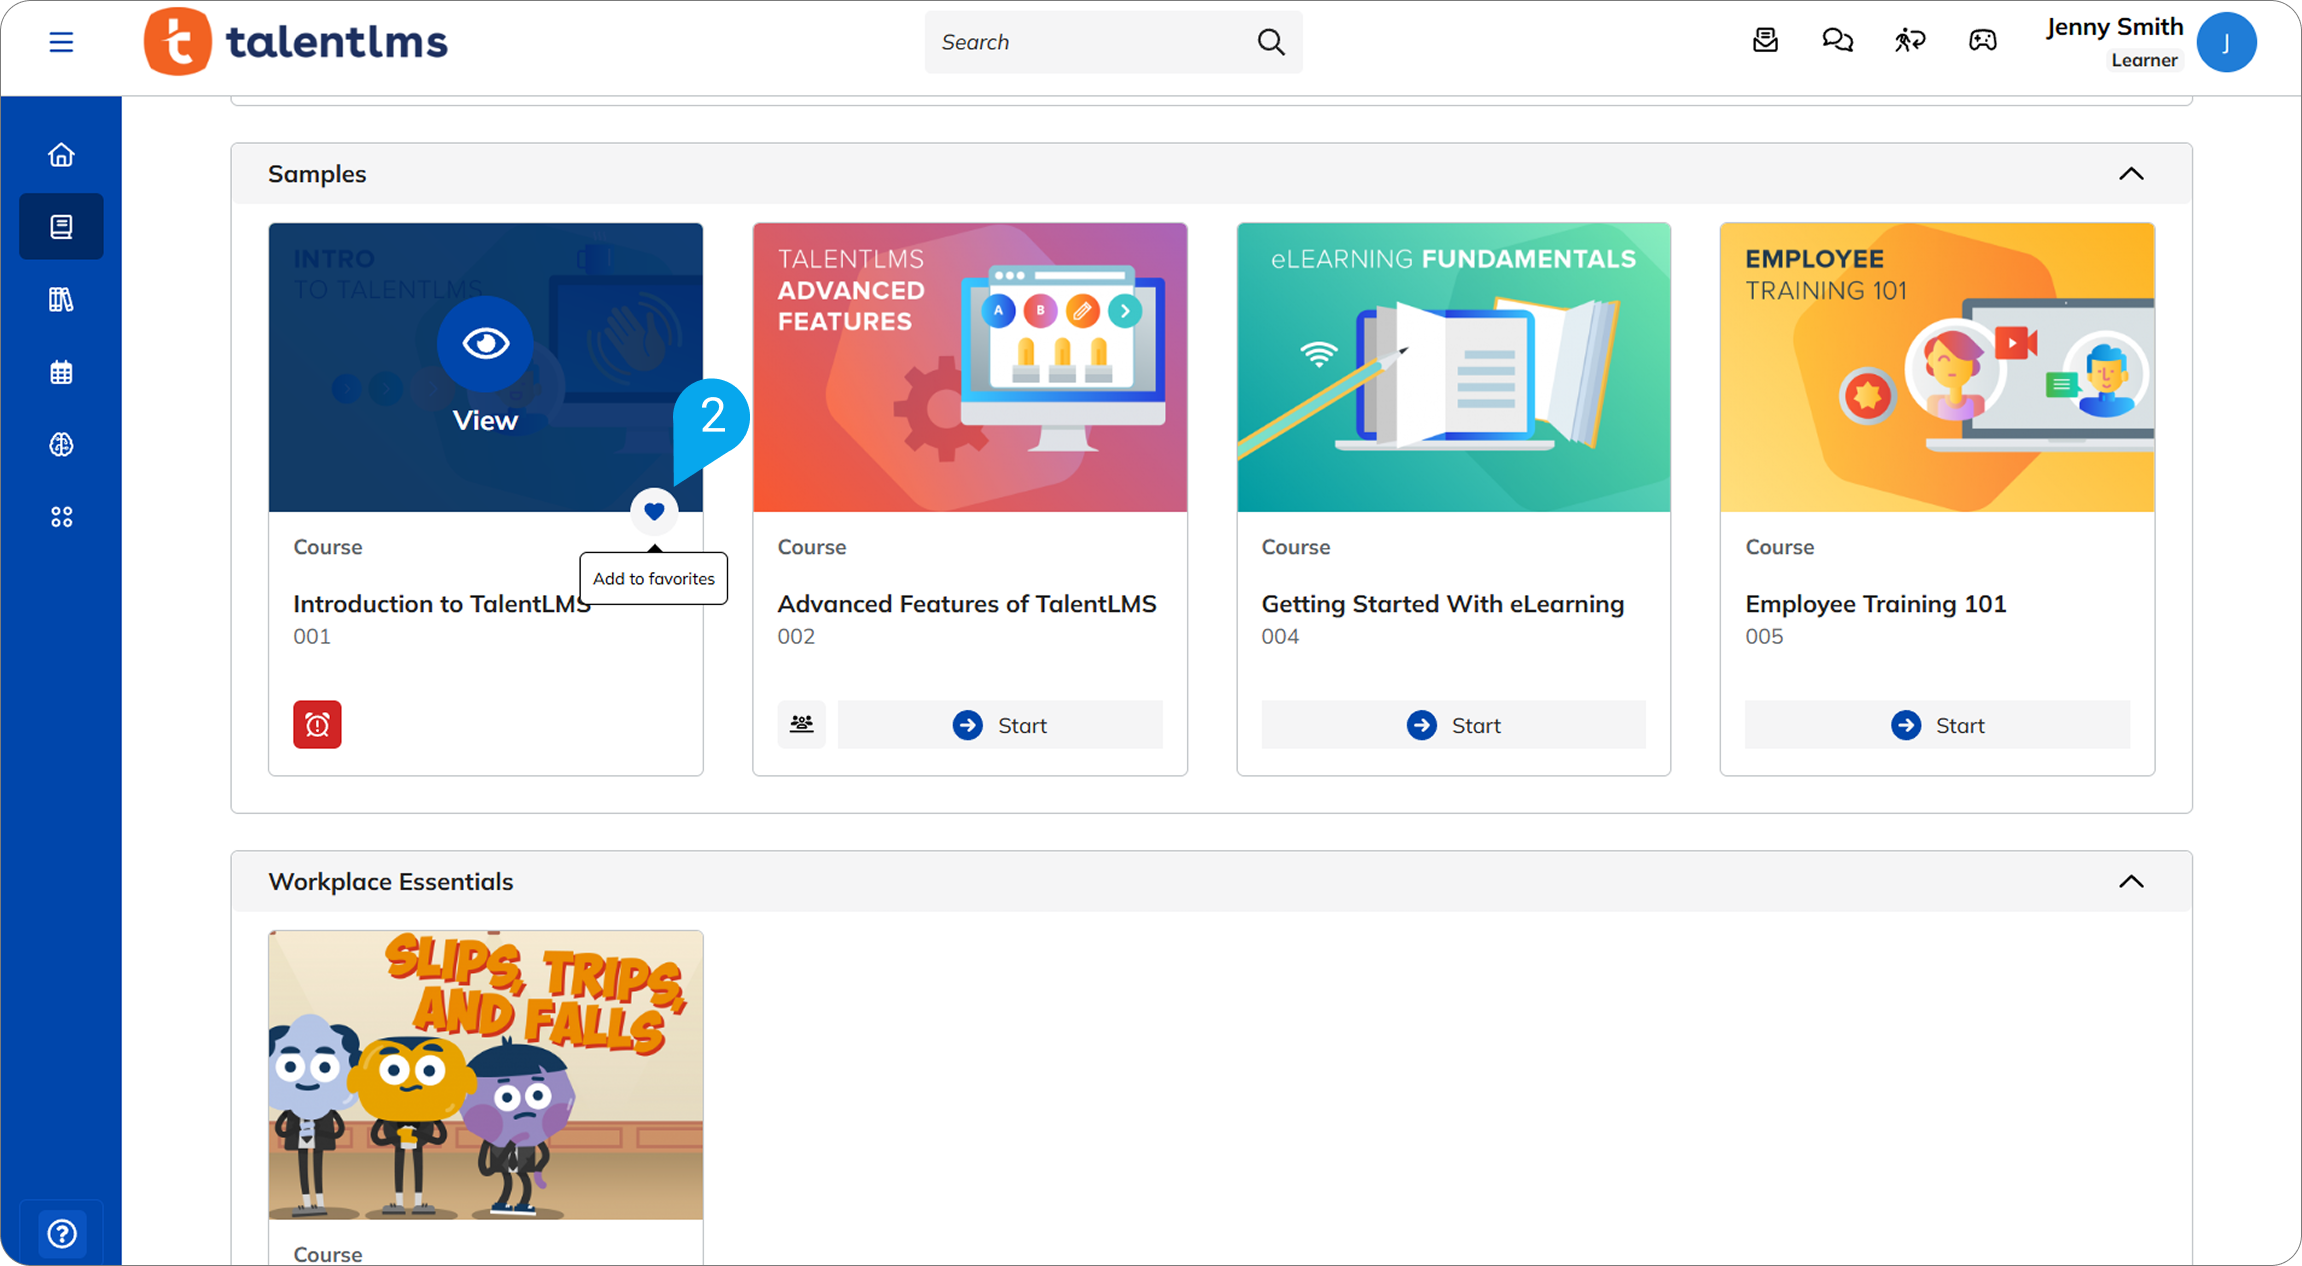Viewport: 2302px width, 1266px height.
Task: Click the messages inbox icon in the header
Action: [x=1765, y=41]
